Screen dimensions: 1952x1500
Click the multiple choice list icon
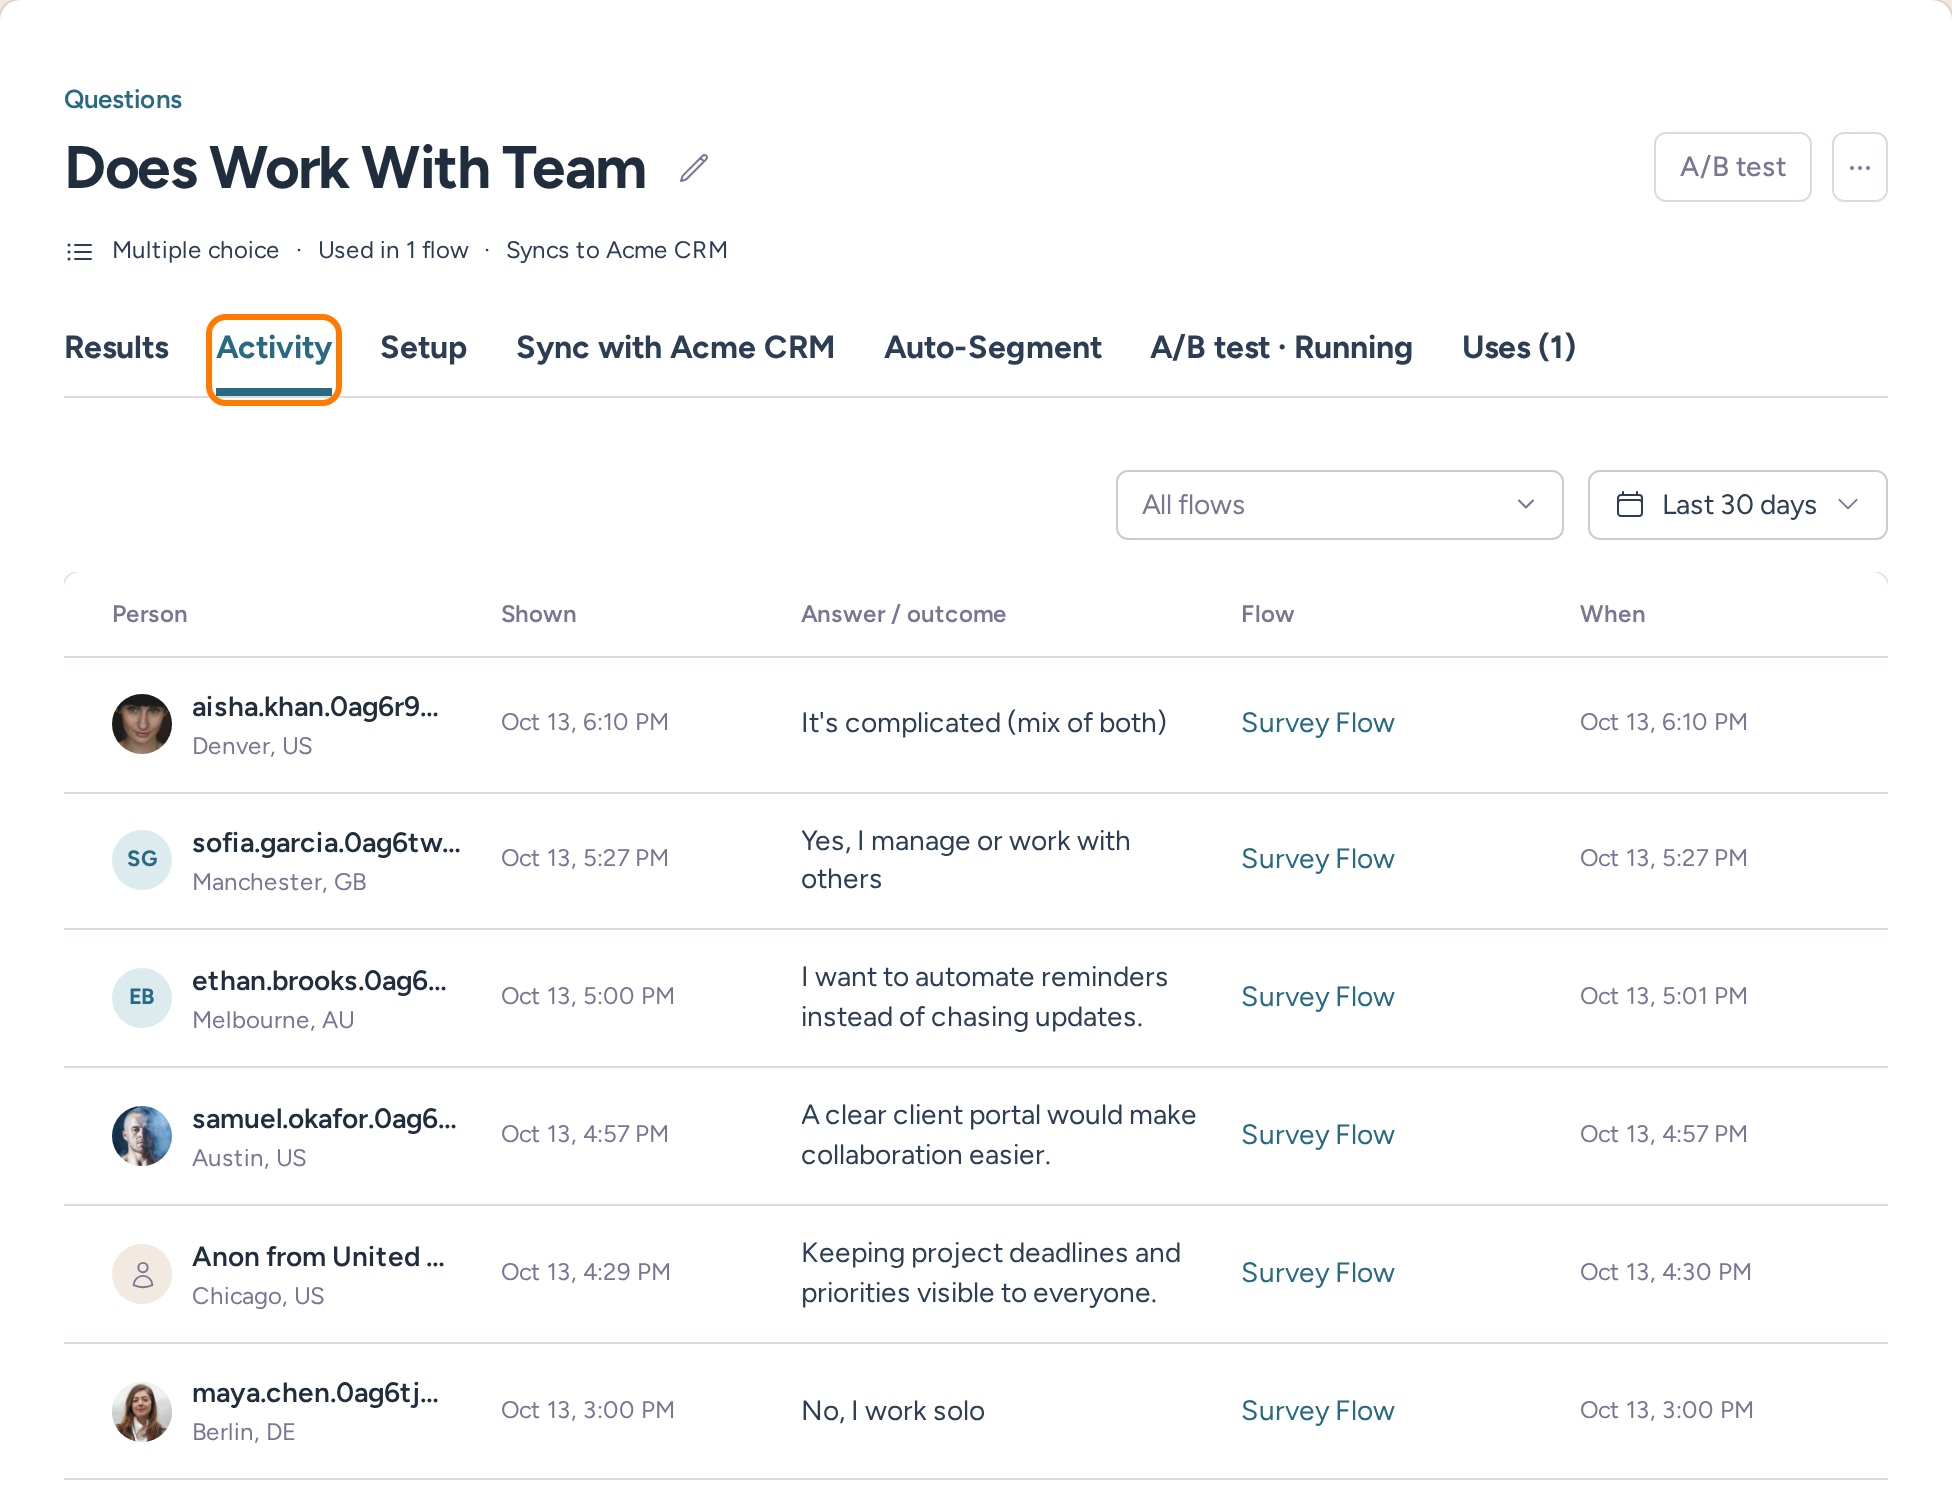point(79,251)
